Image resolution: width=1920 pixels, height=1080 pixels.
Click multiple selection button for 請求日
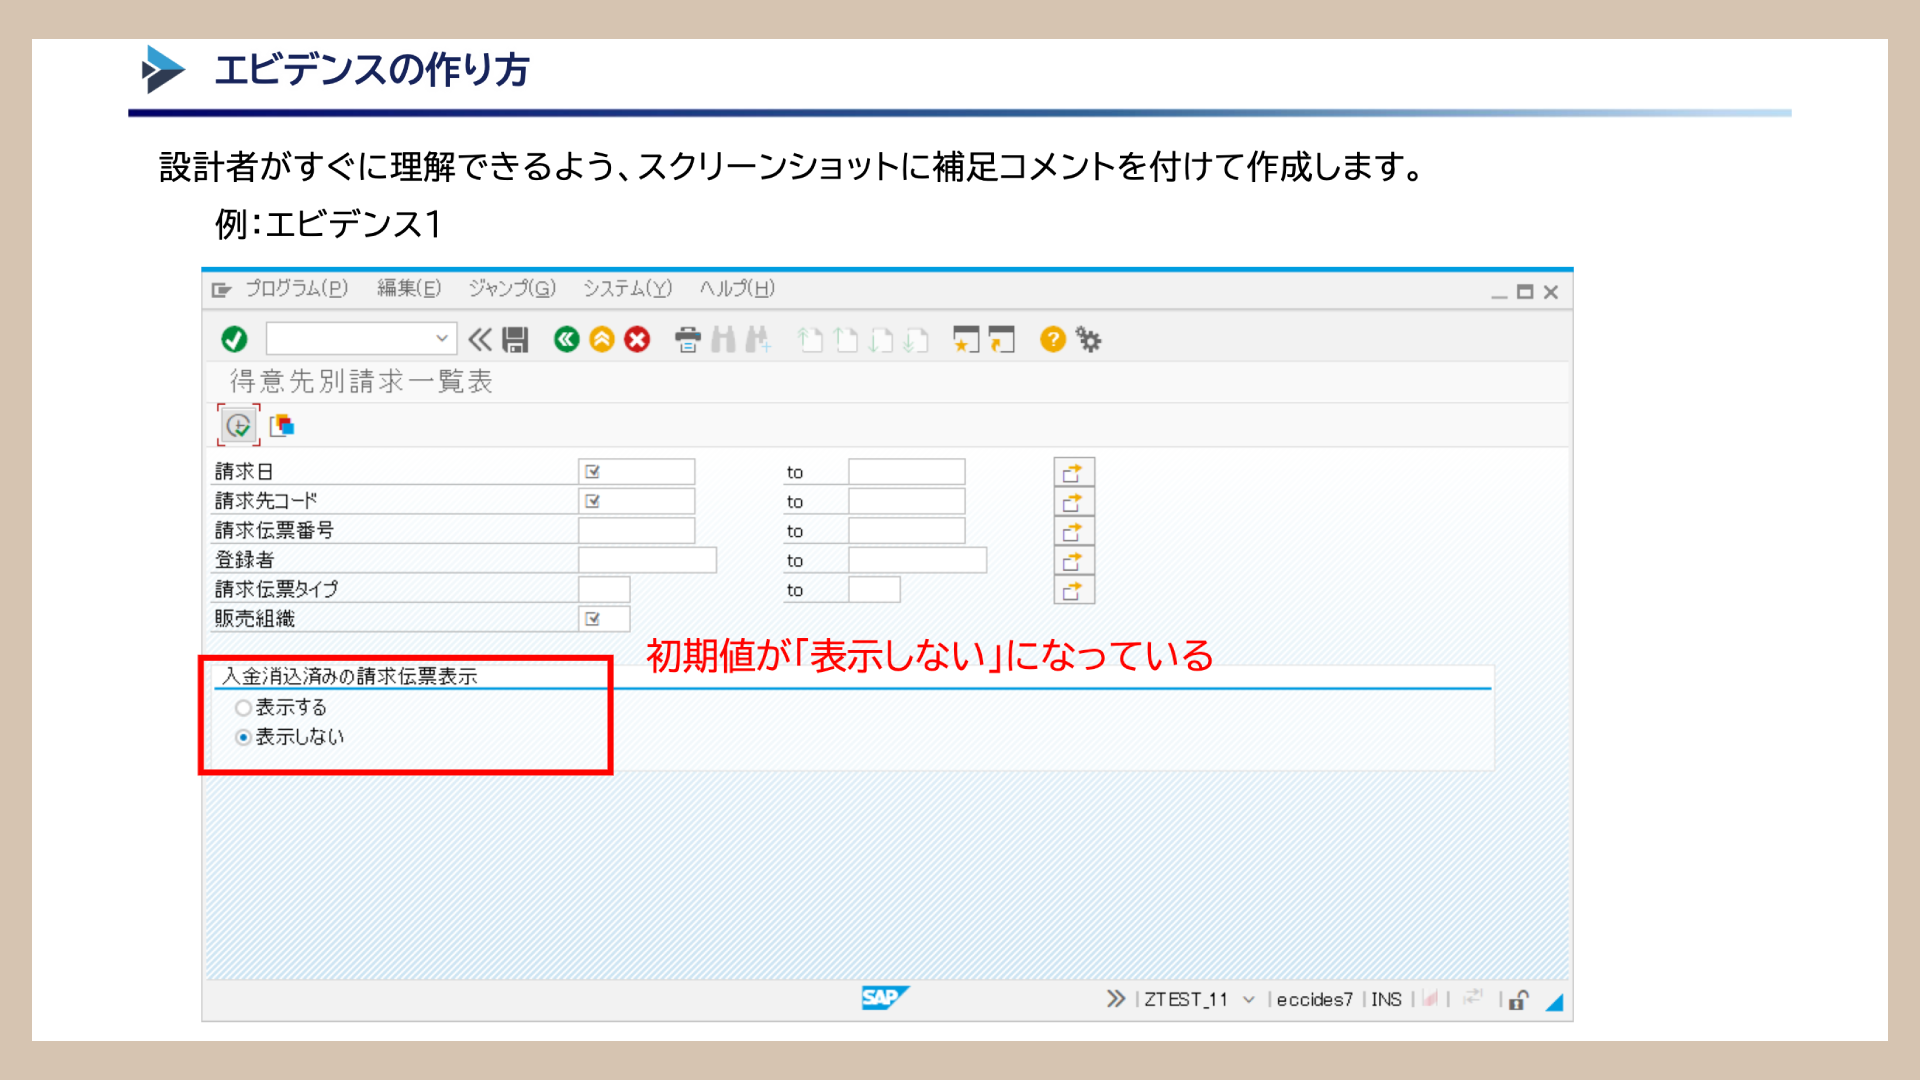tap(1073, 472)
